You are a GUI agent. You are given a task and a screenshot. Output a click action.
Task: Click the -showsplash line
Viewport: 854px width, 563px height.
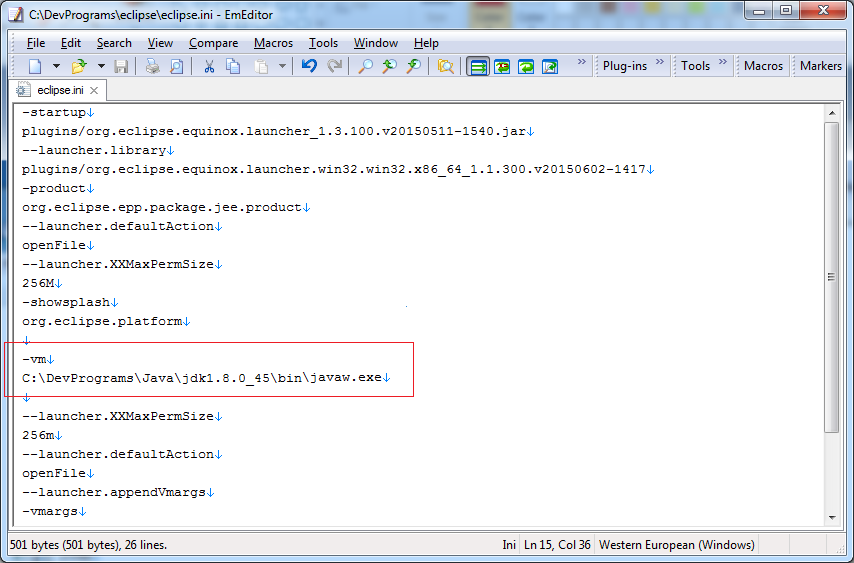coord(70,302)
